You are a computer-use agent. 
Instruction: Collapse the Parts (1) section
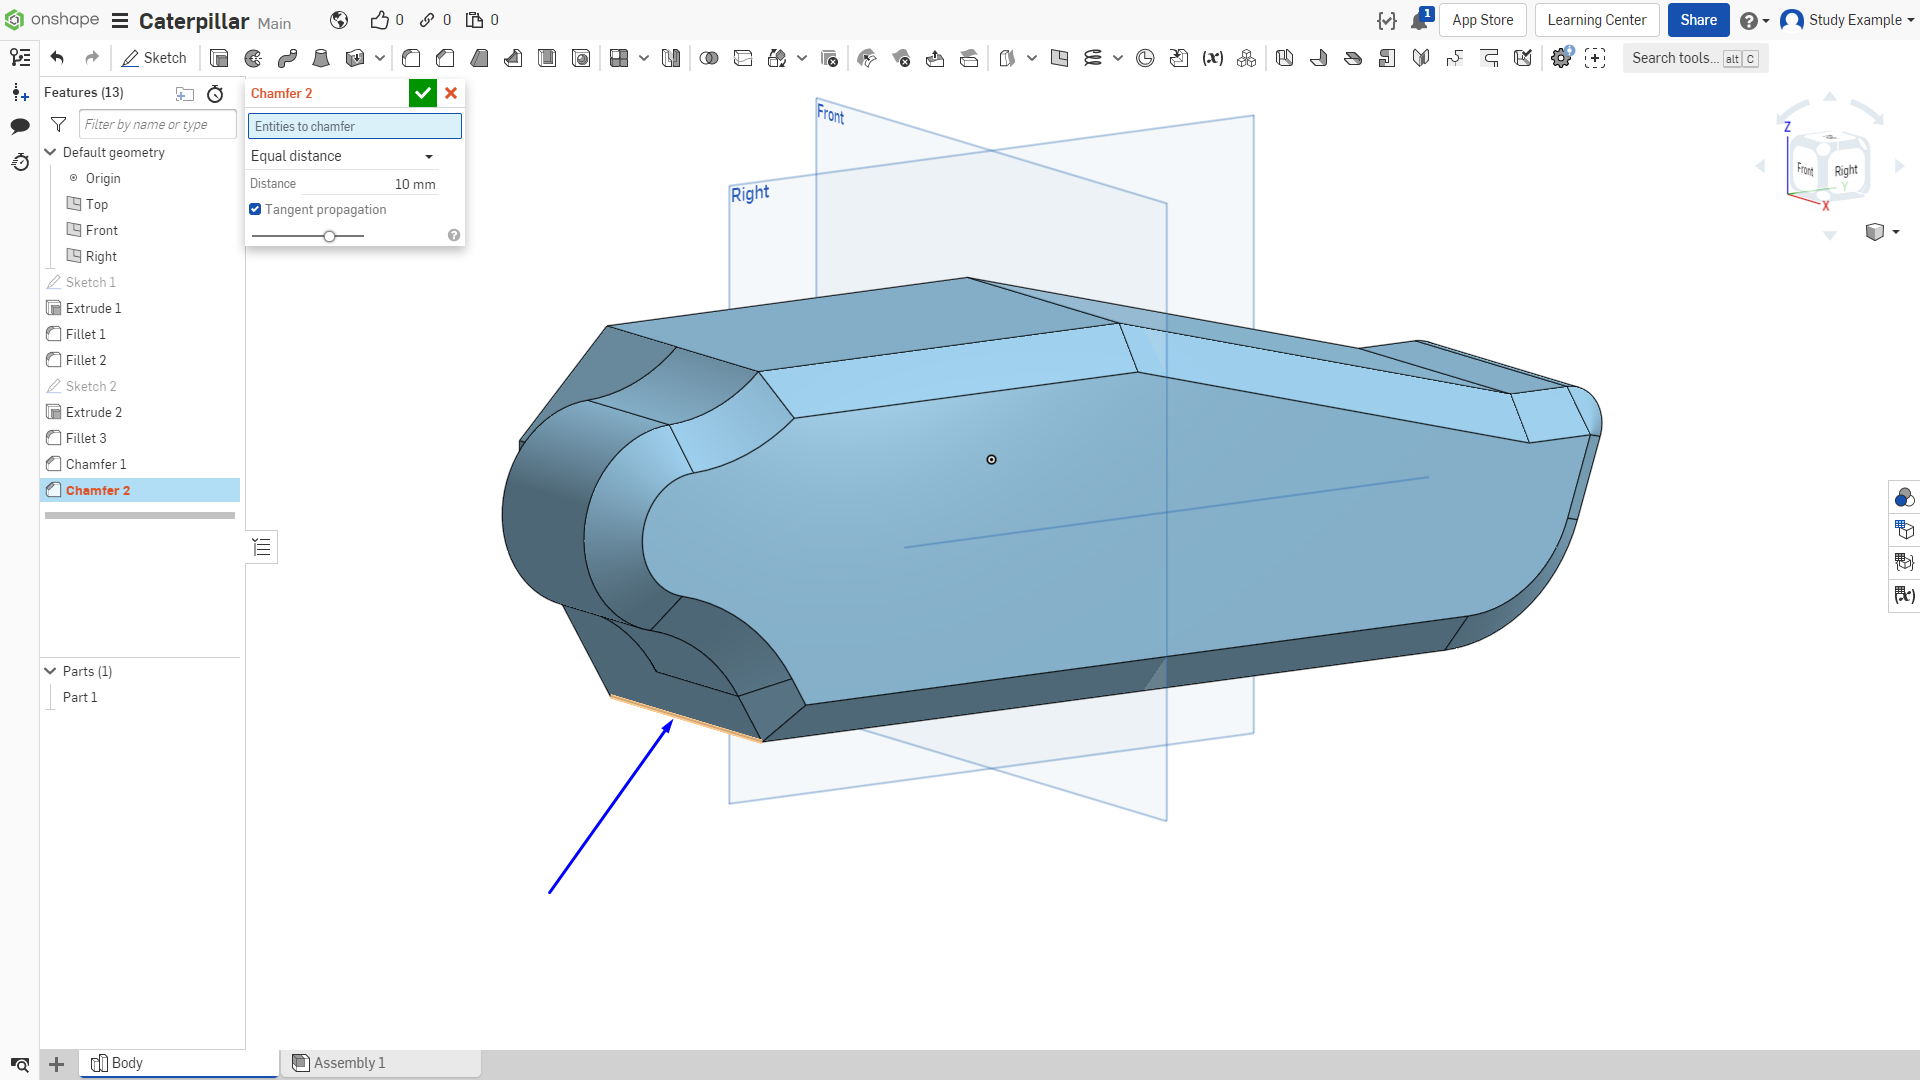coord(50,671)
